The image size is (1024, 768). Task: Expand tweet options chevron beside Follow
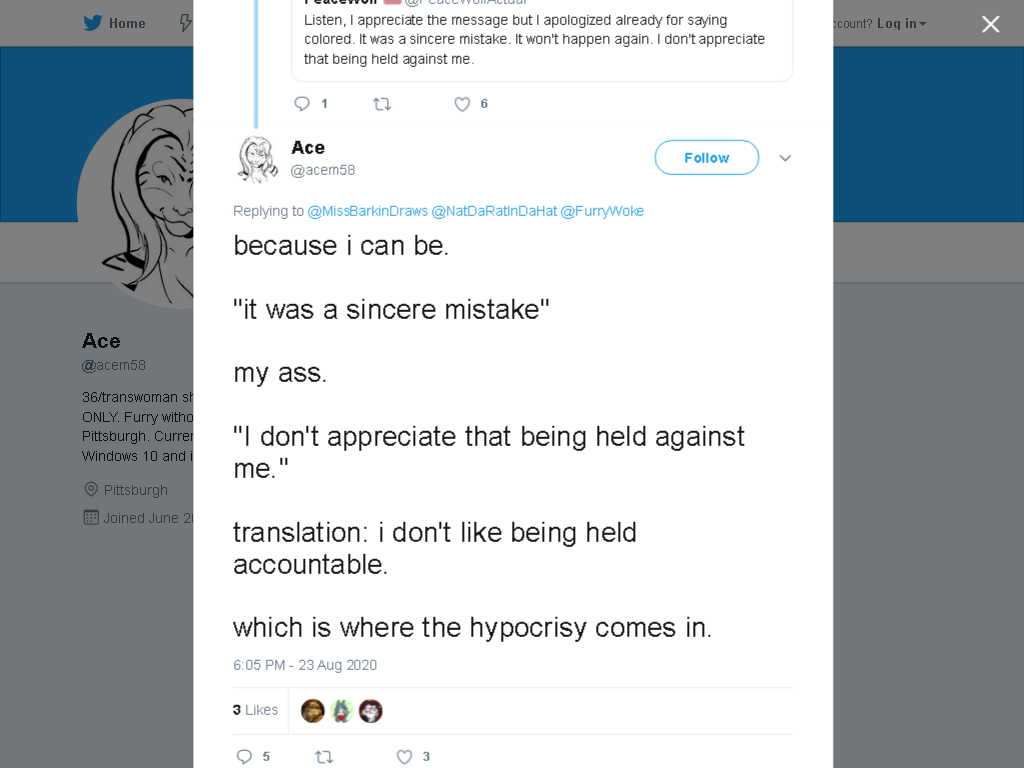pyautogui.click(x=785, y=158)
